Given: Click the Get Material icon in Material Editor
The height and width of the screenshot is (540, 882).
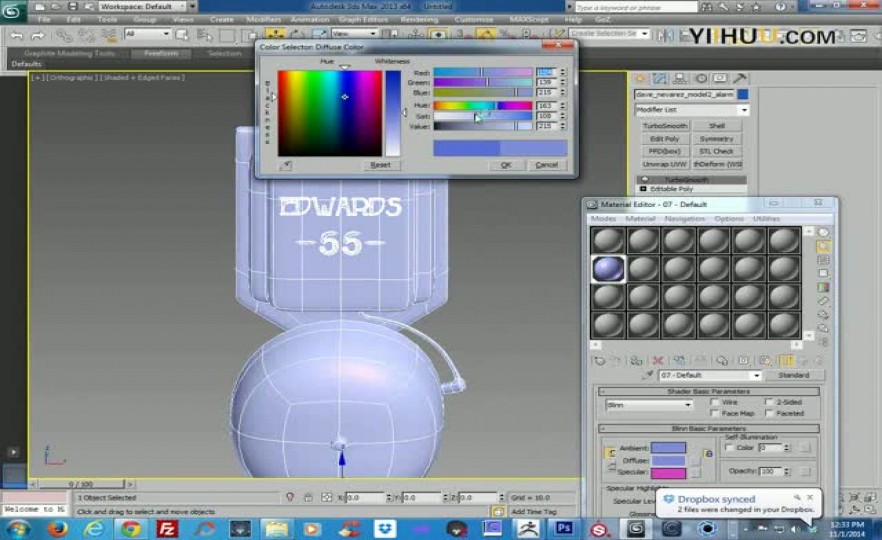Looking at the screenshot, I should click(600, 361).
